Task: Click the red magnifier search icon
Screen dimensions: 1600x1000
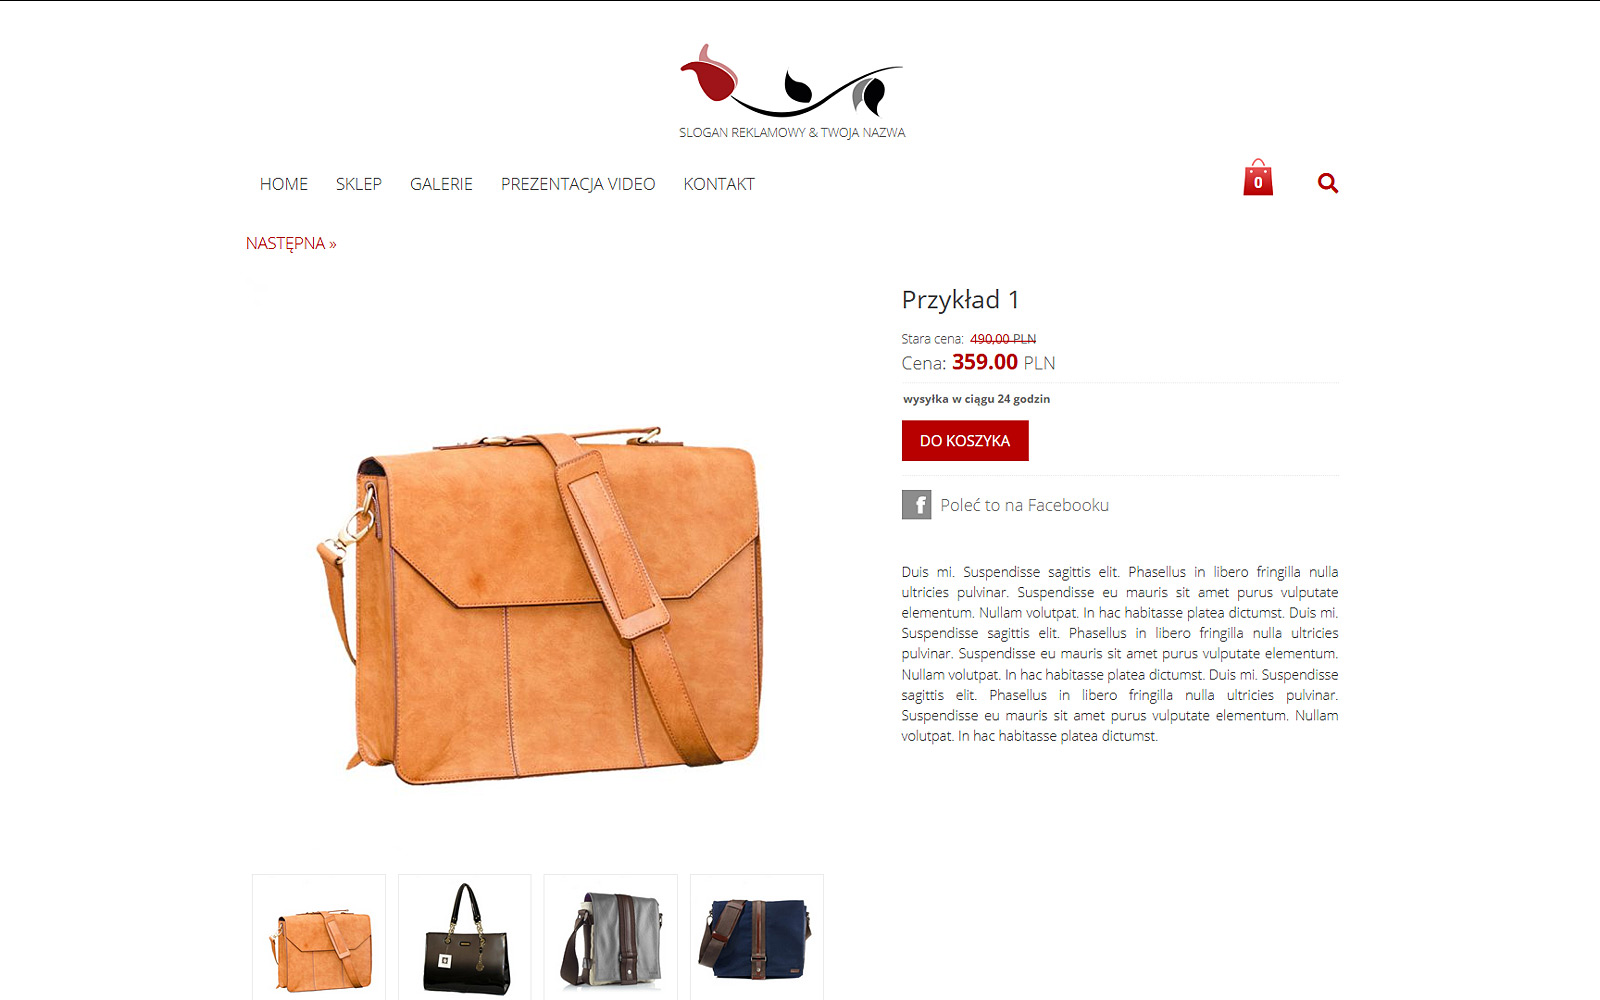Action: 1328,183
